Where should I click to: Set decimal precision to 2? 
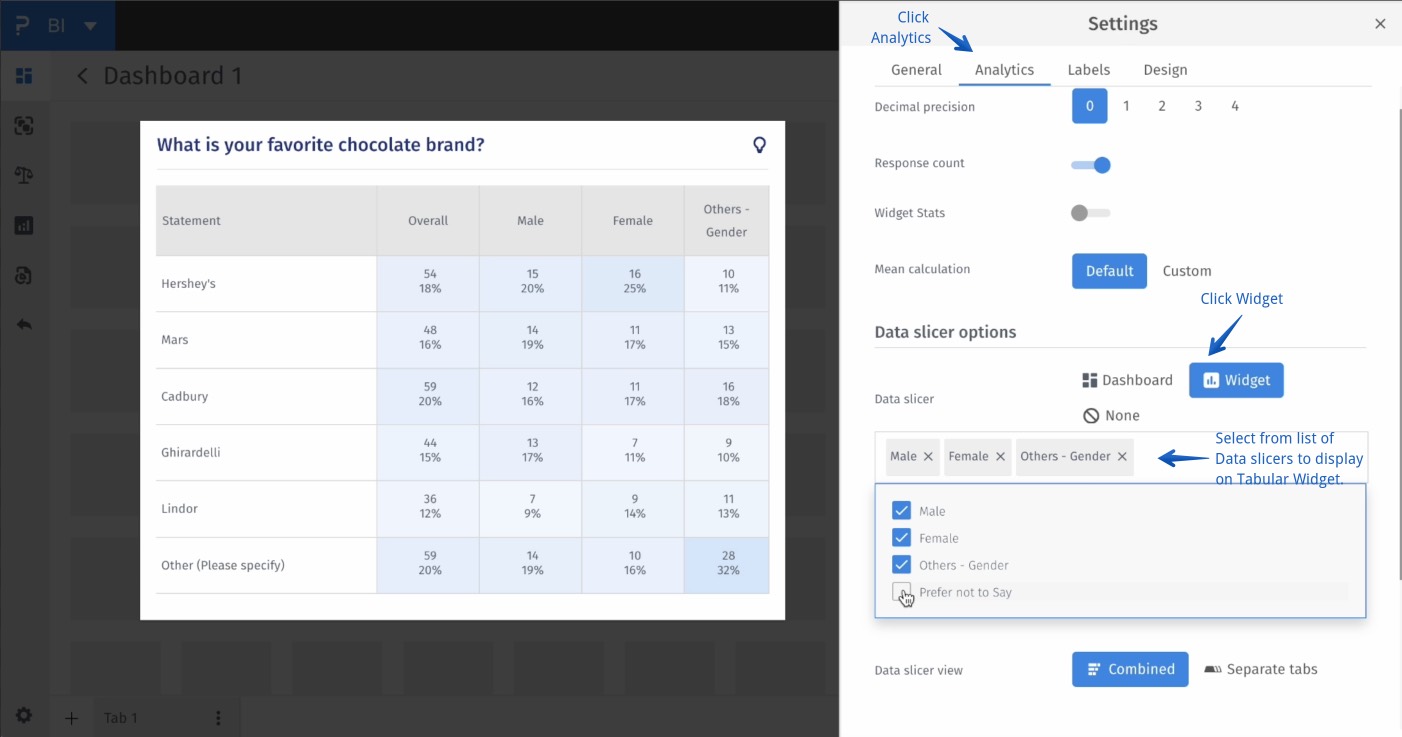point(1162,106)
